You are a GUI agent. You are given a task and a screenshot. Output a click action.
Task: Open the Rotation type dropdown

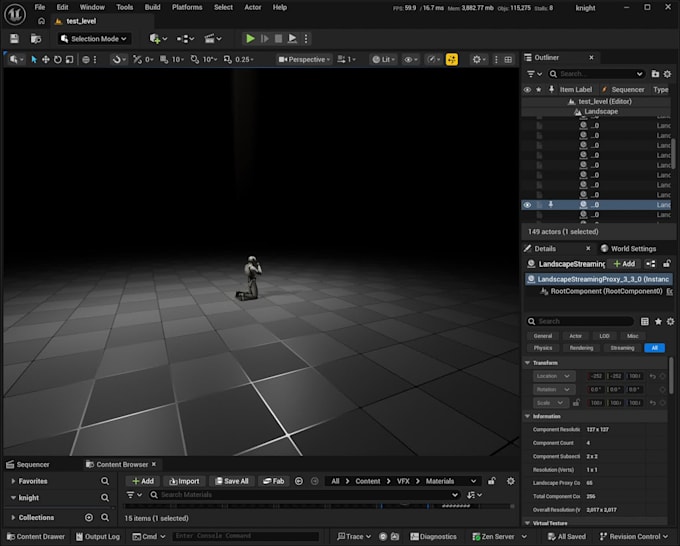tap(554, 389)
